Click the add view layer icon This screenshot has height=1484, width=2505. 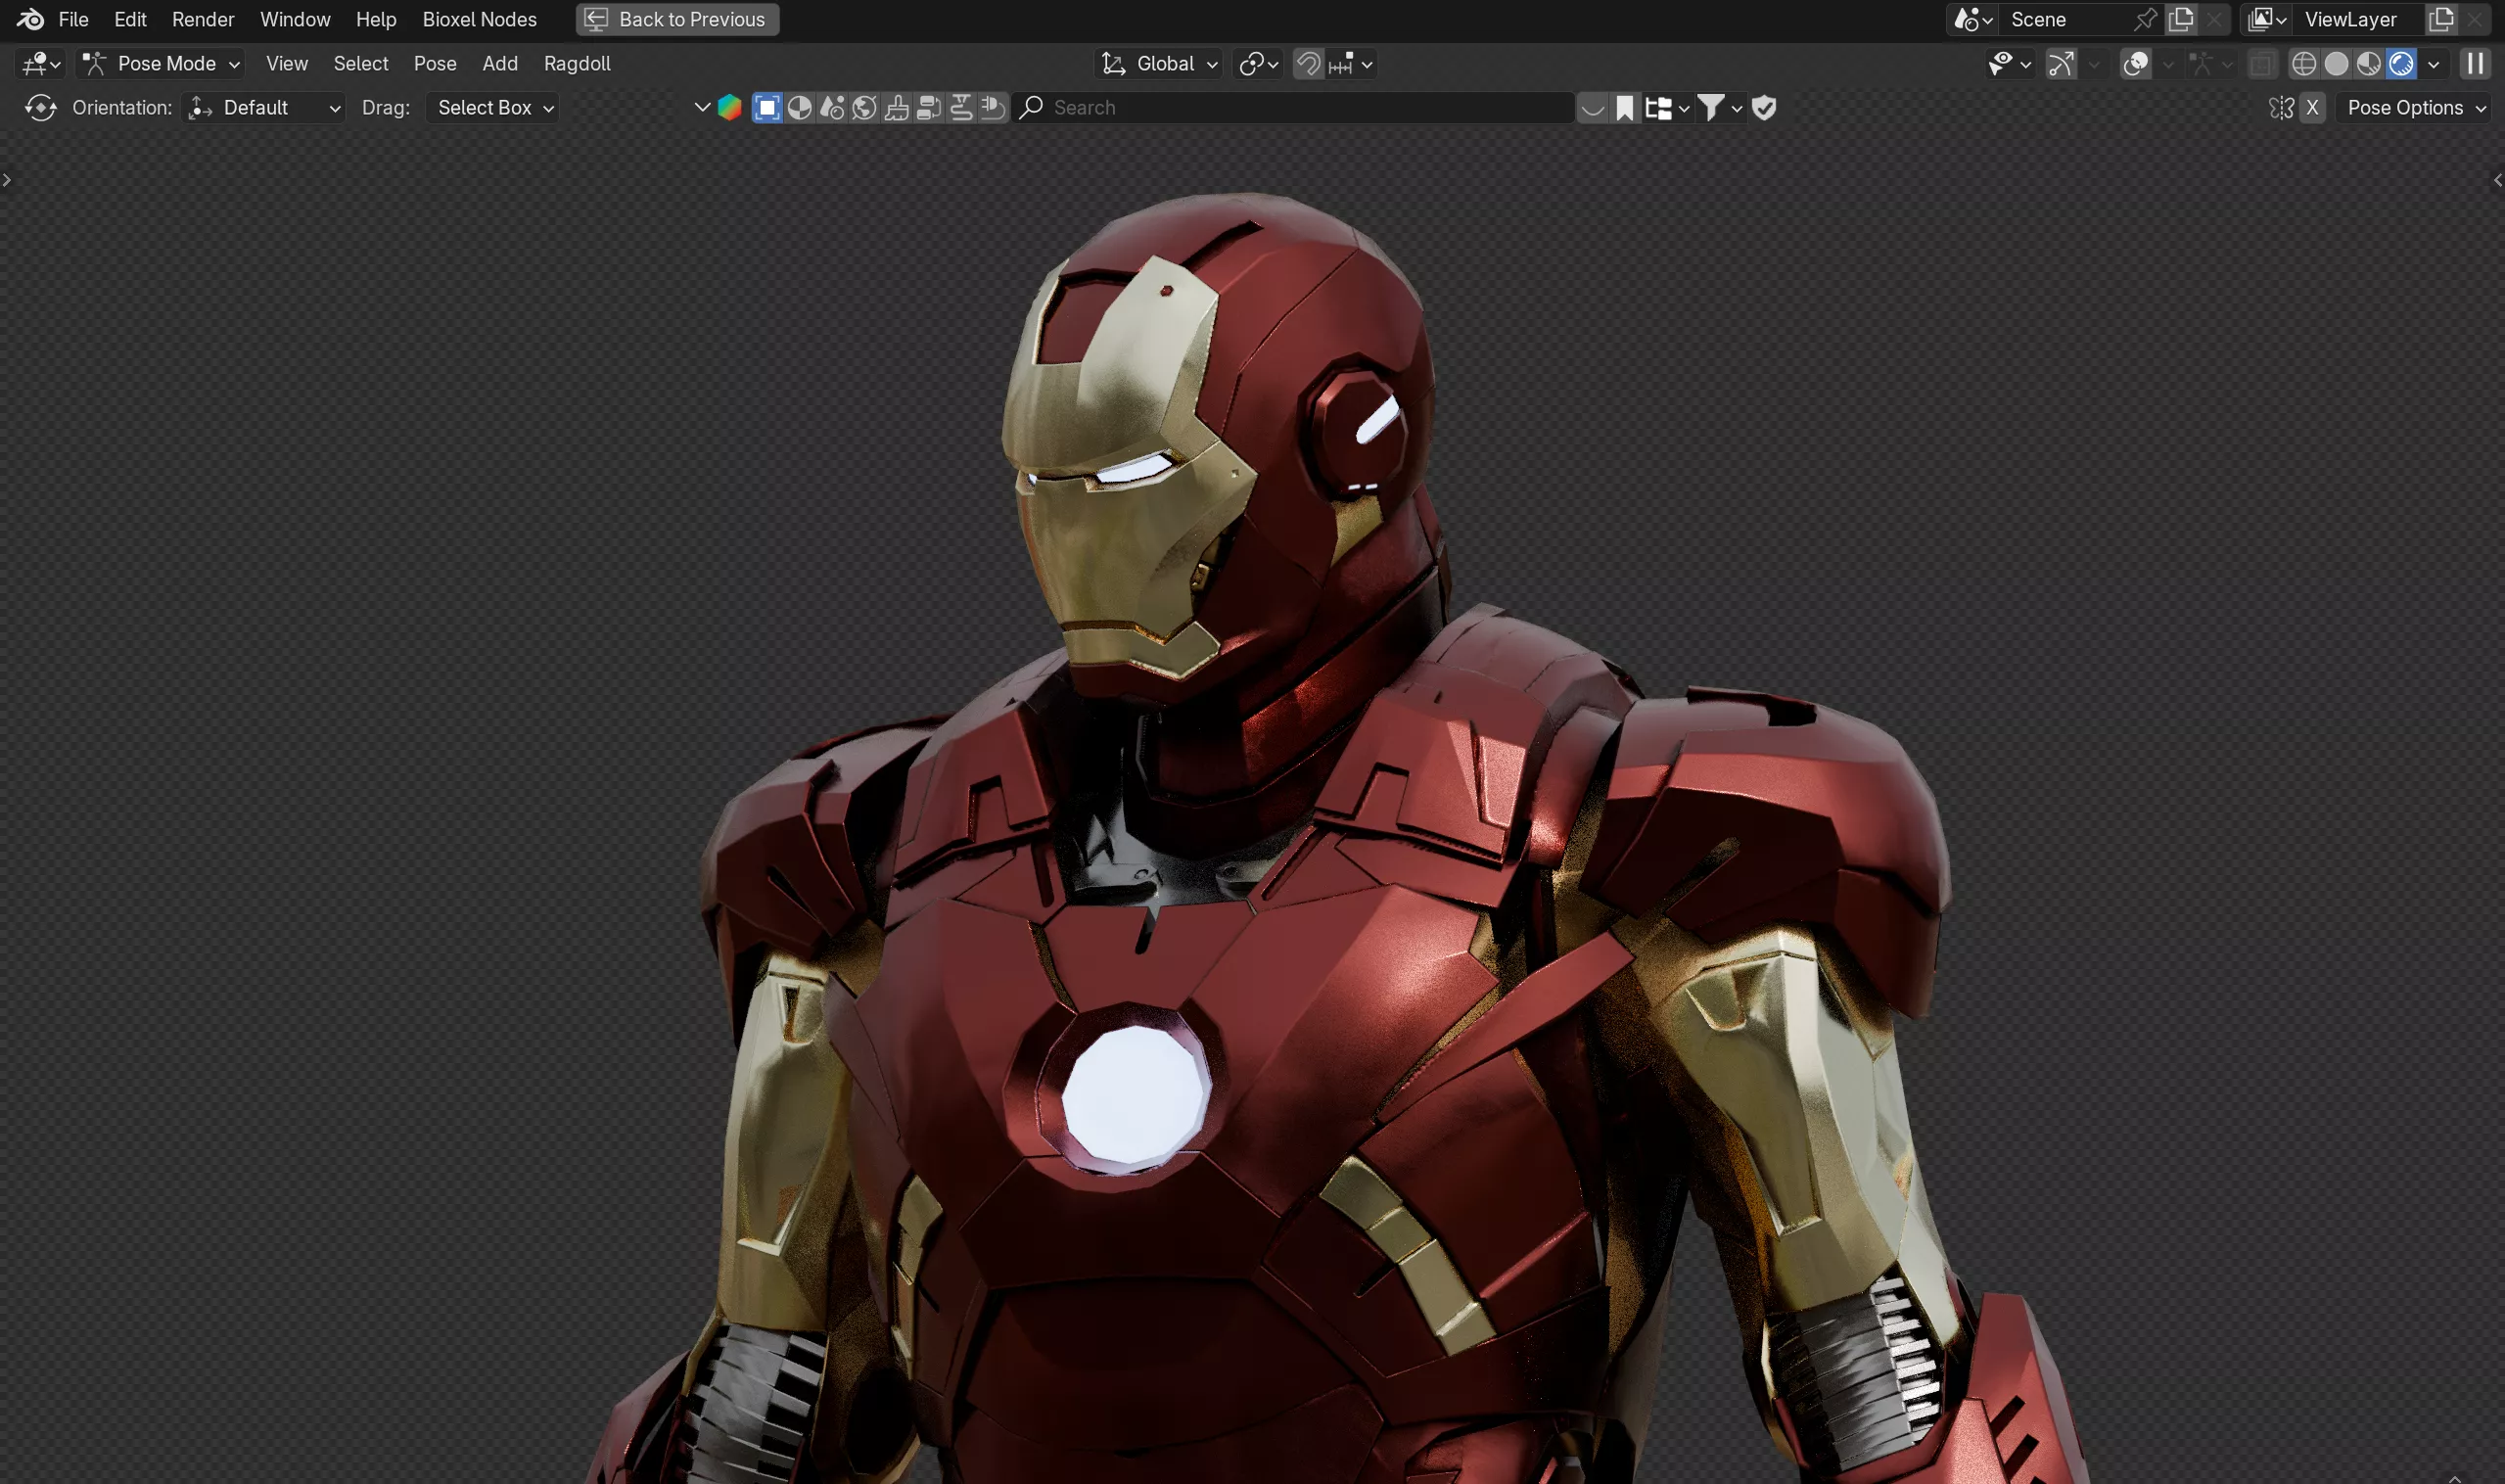[2441, 19]
